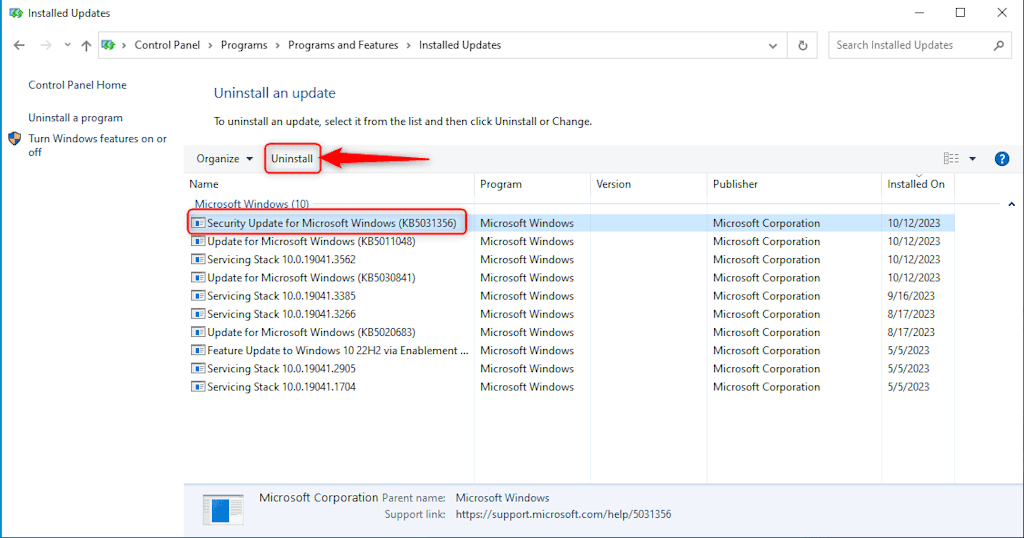Click the KB5031356 update row icon

(198, 223)
